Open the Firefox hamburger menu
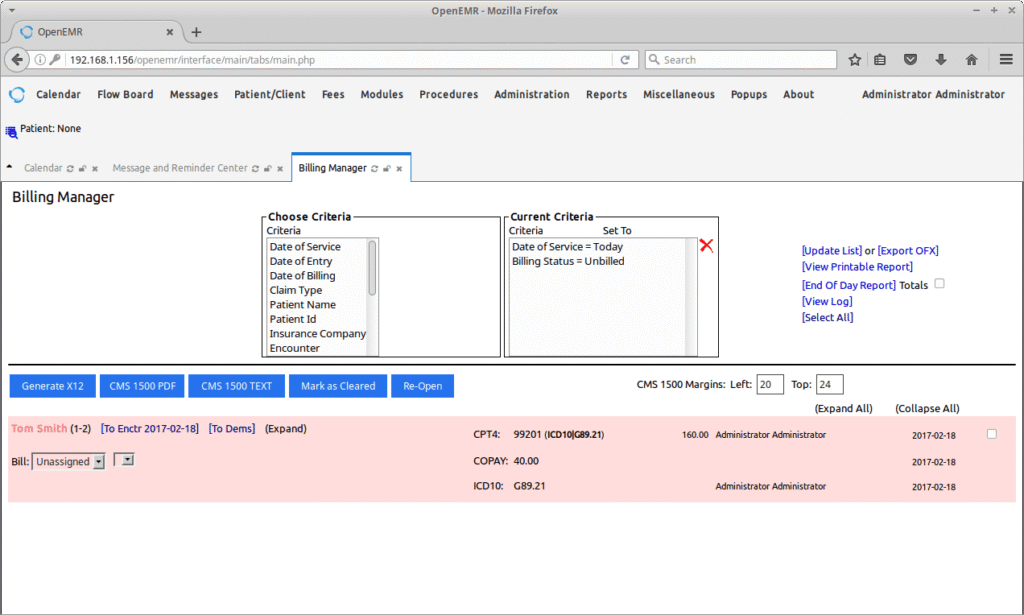1024x615 pixels. point(1006,59)
